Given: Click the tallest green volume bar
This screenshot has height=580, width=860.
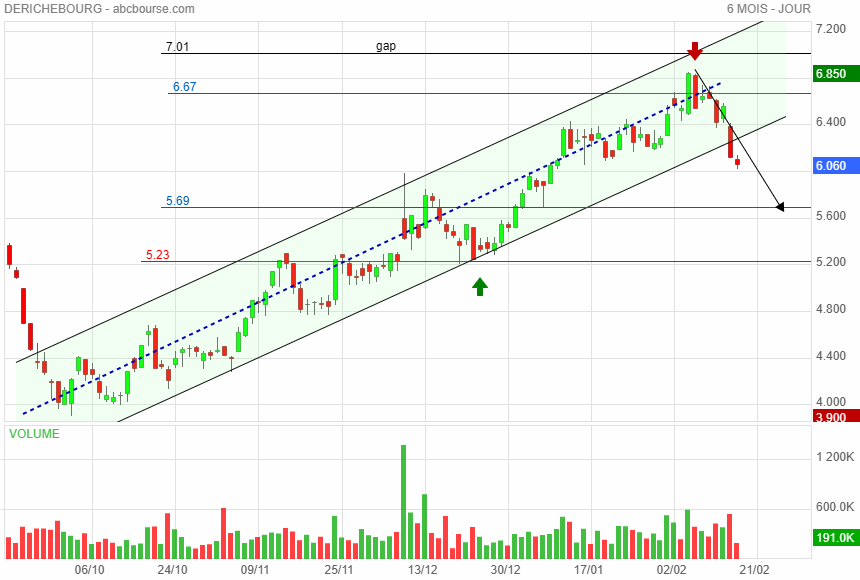Looking at the screenshot, I should (x=404, y=502).
